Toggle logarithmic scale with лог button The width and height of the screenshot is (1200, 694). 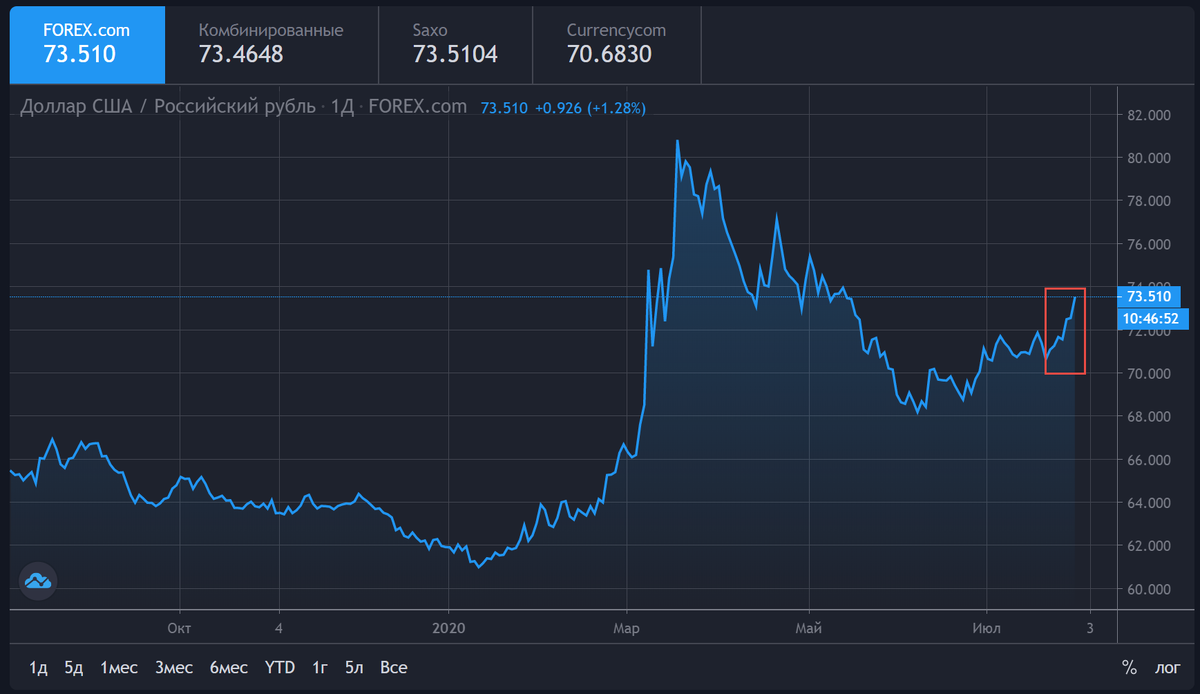point(1167,667)
